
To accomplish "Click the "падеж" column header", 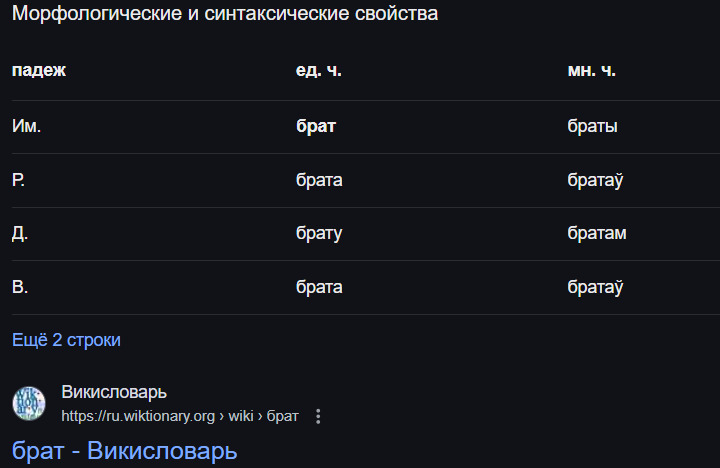I will tap(39, 71).
